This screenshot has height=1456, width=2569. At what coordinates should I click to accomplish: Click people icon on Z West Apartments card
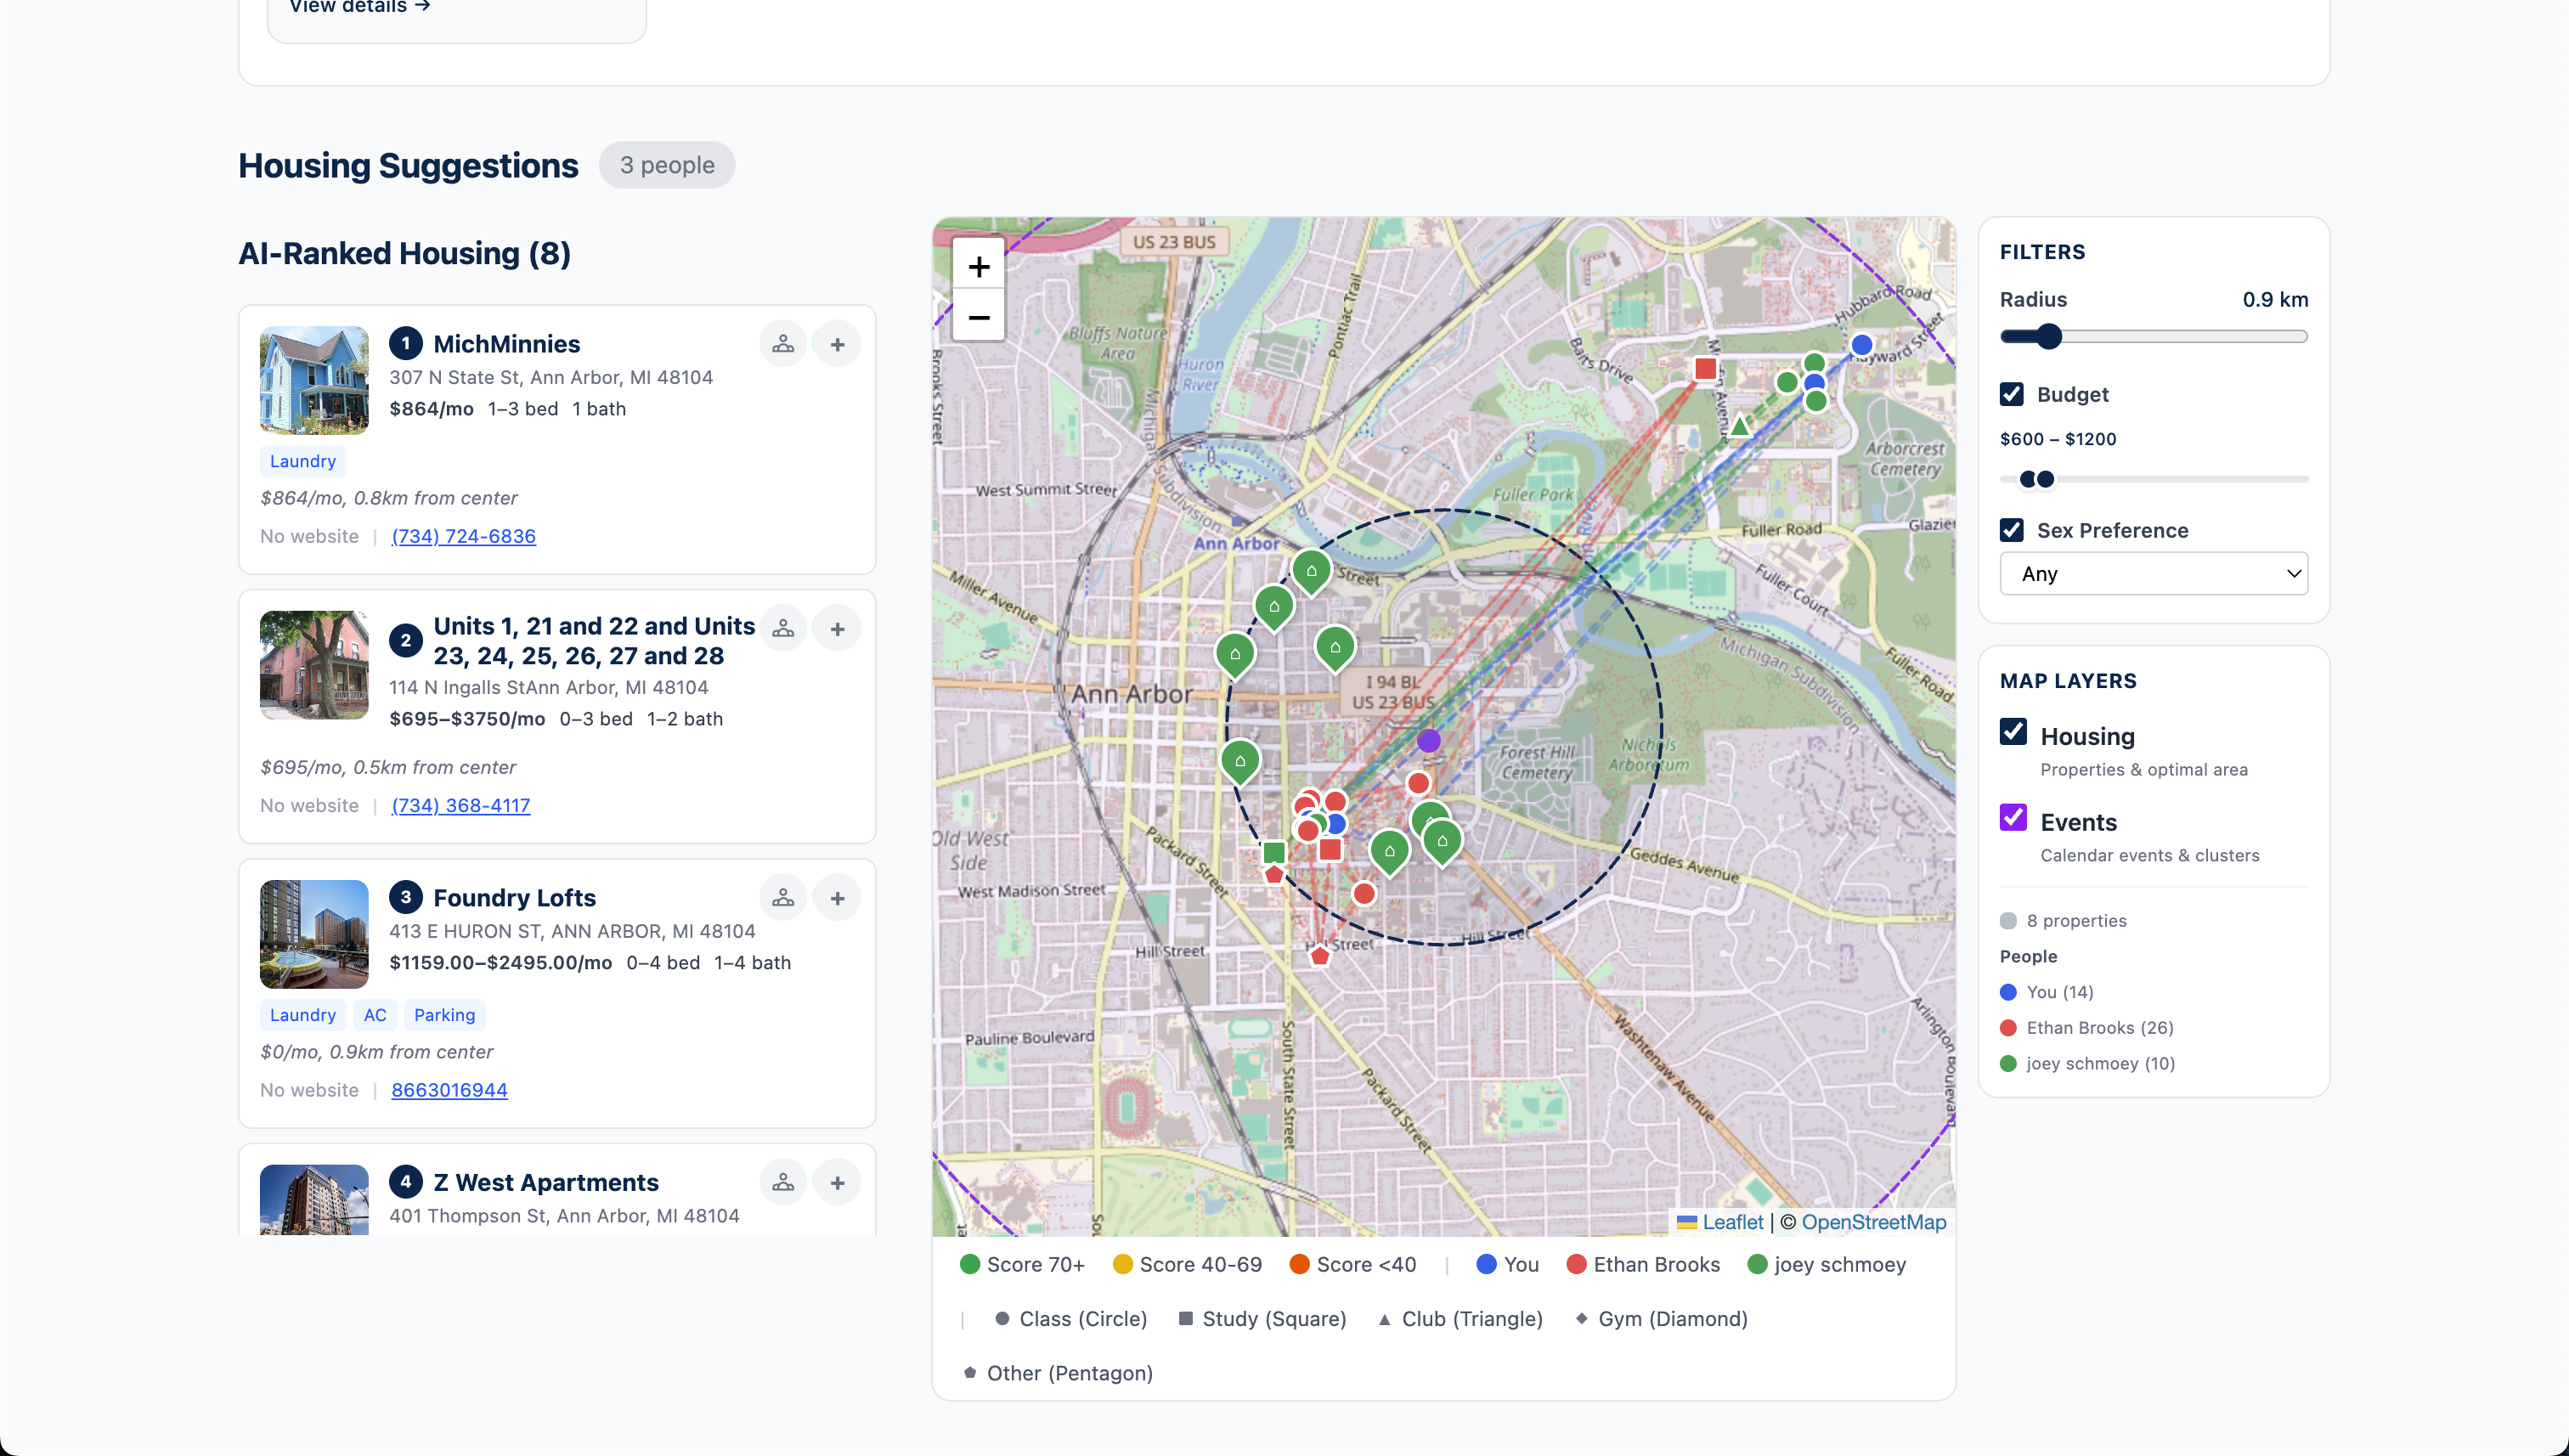(x=783, y=1183)
